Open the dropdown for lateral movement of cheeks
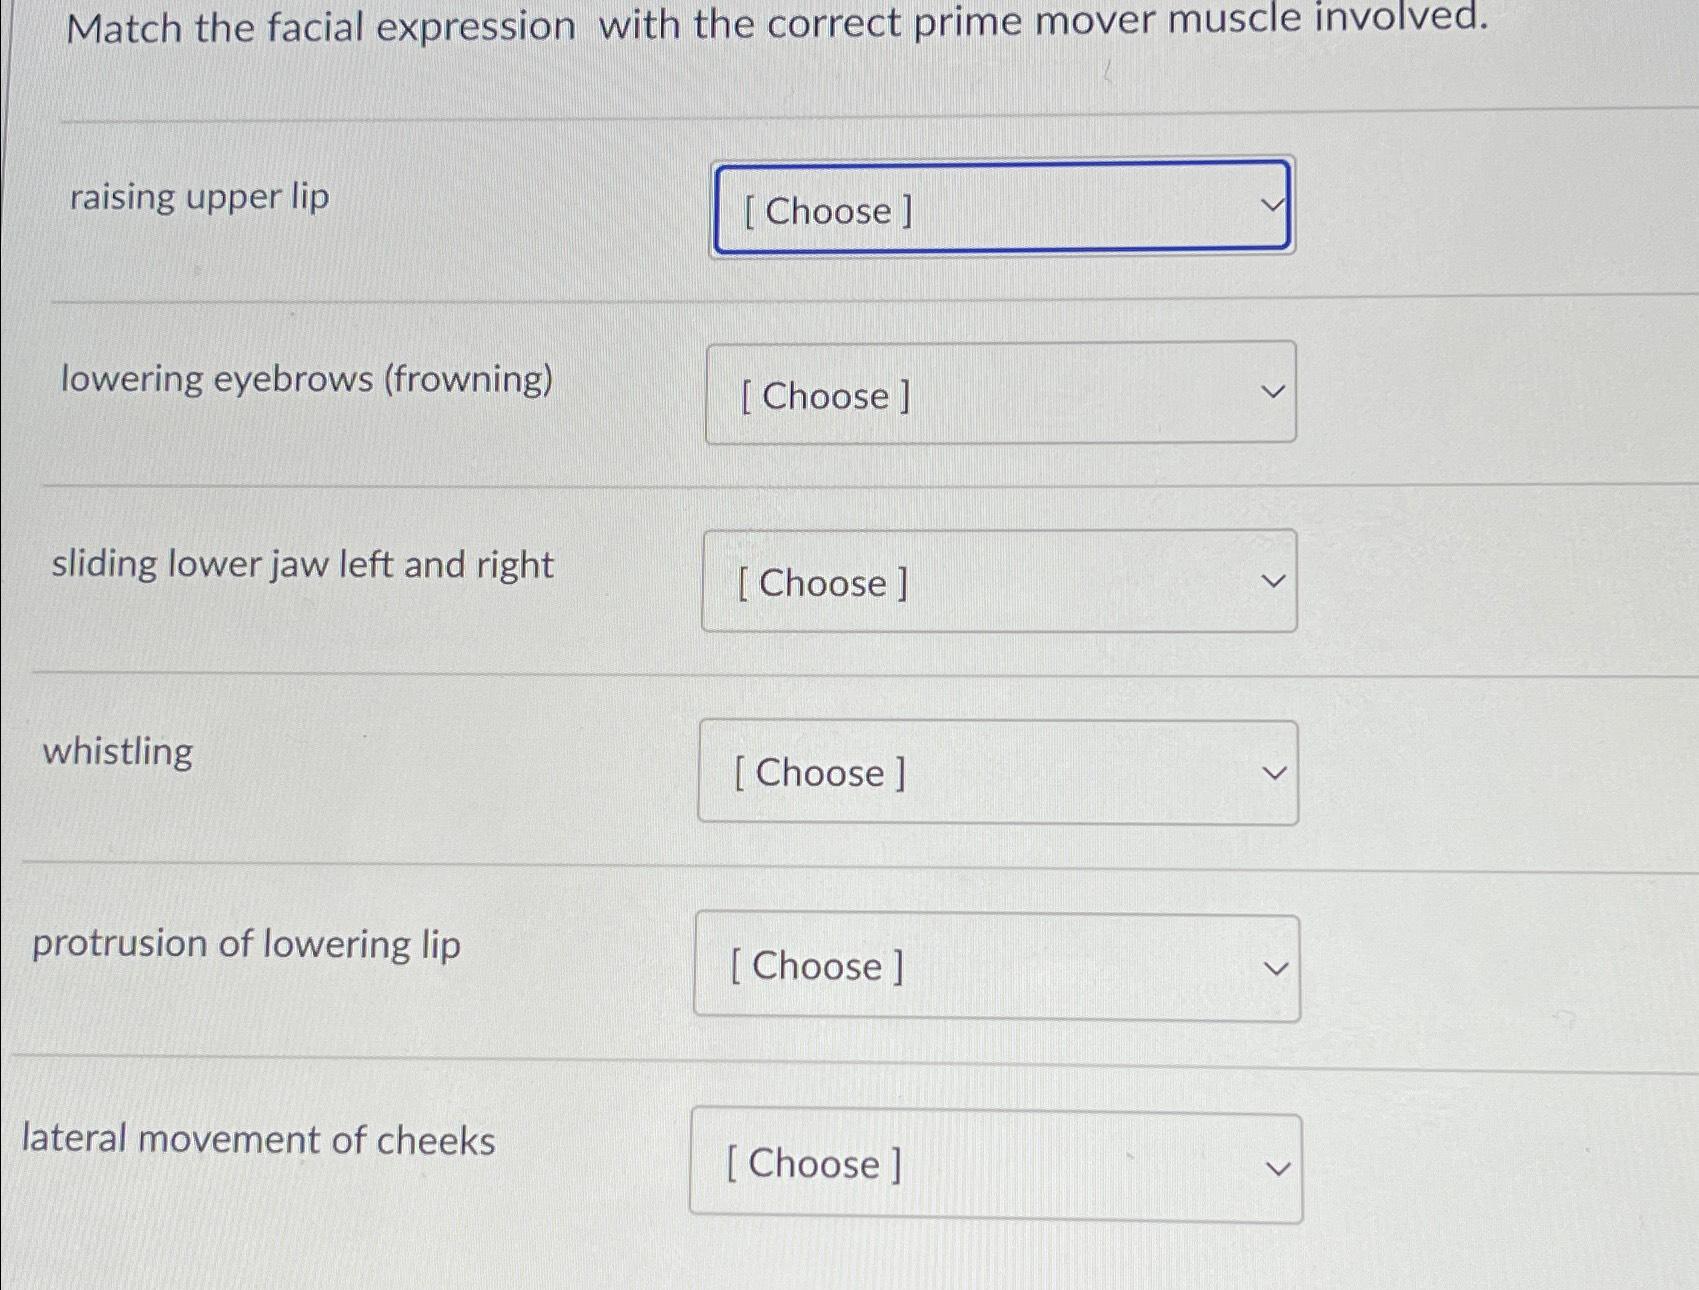Screen dimensions: 1699x1290 (997, 1163)
